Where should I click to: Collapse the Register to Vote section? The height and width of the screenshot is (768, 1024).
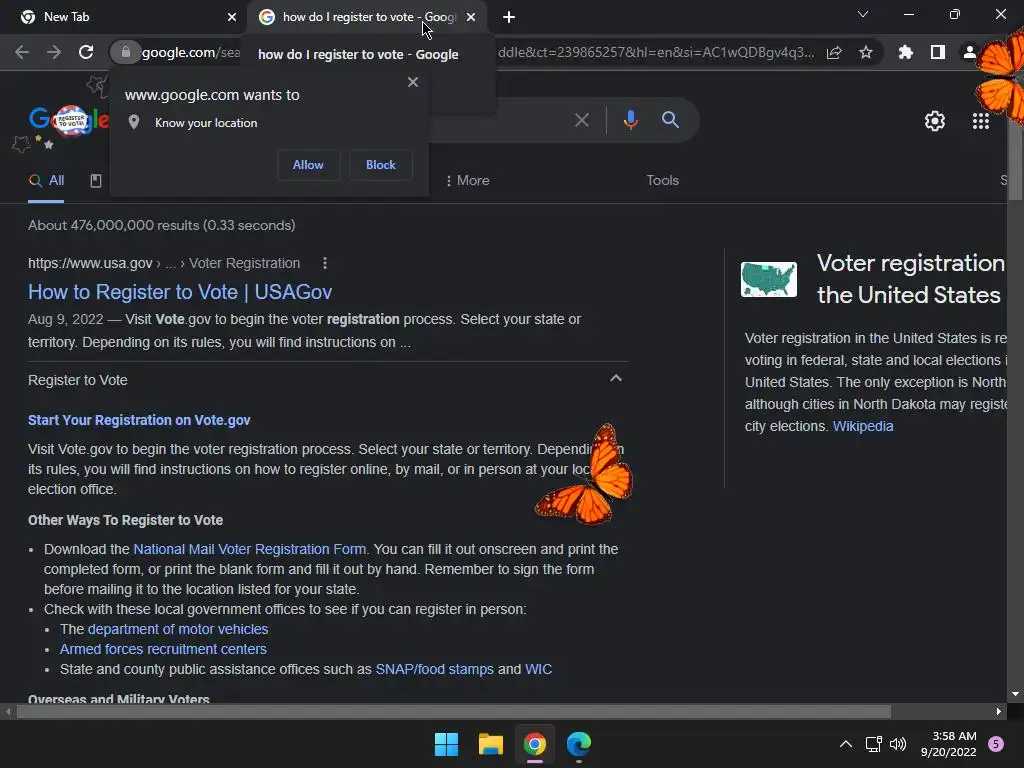pos(615,379)
